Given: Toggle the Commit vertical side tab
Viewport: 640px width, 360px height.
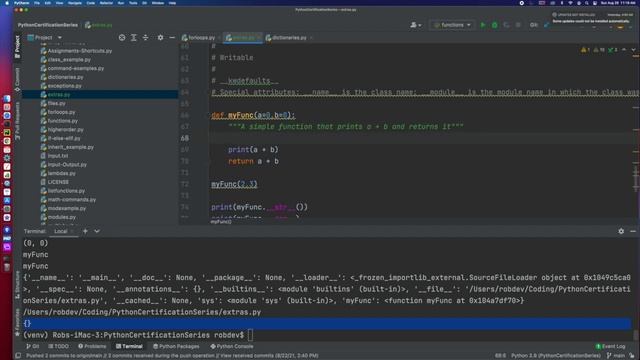Looking at the screenshot, I should point(17,80).
